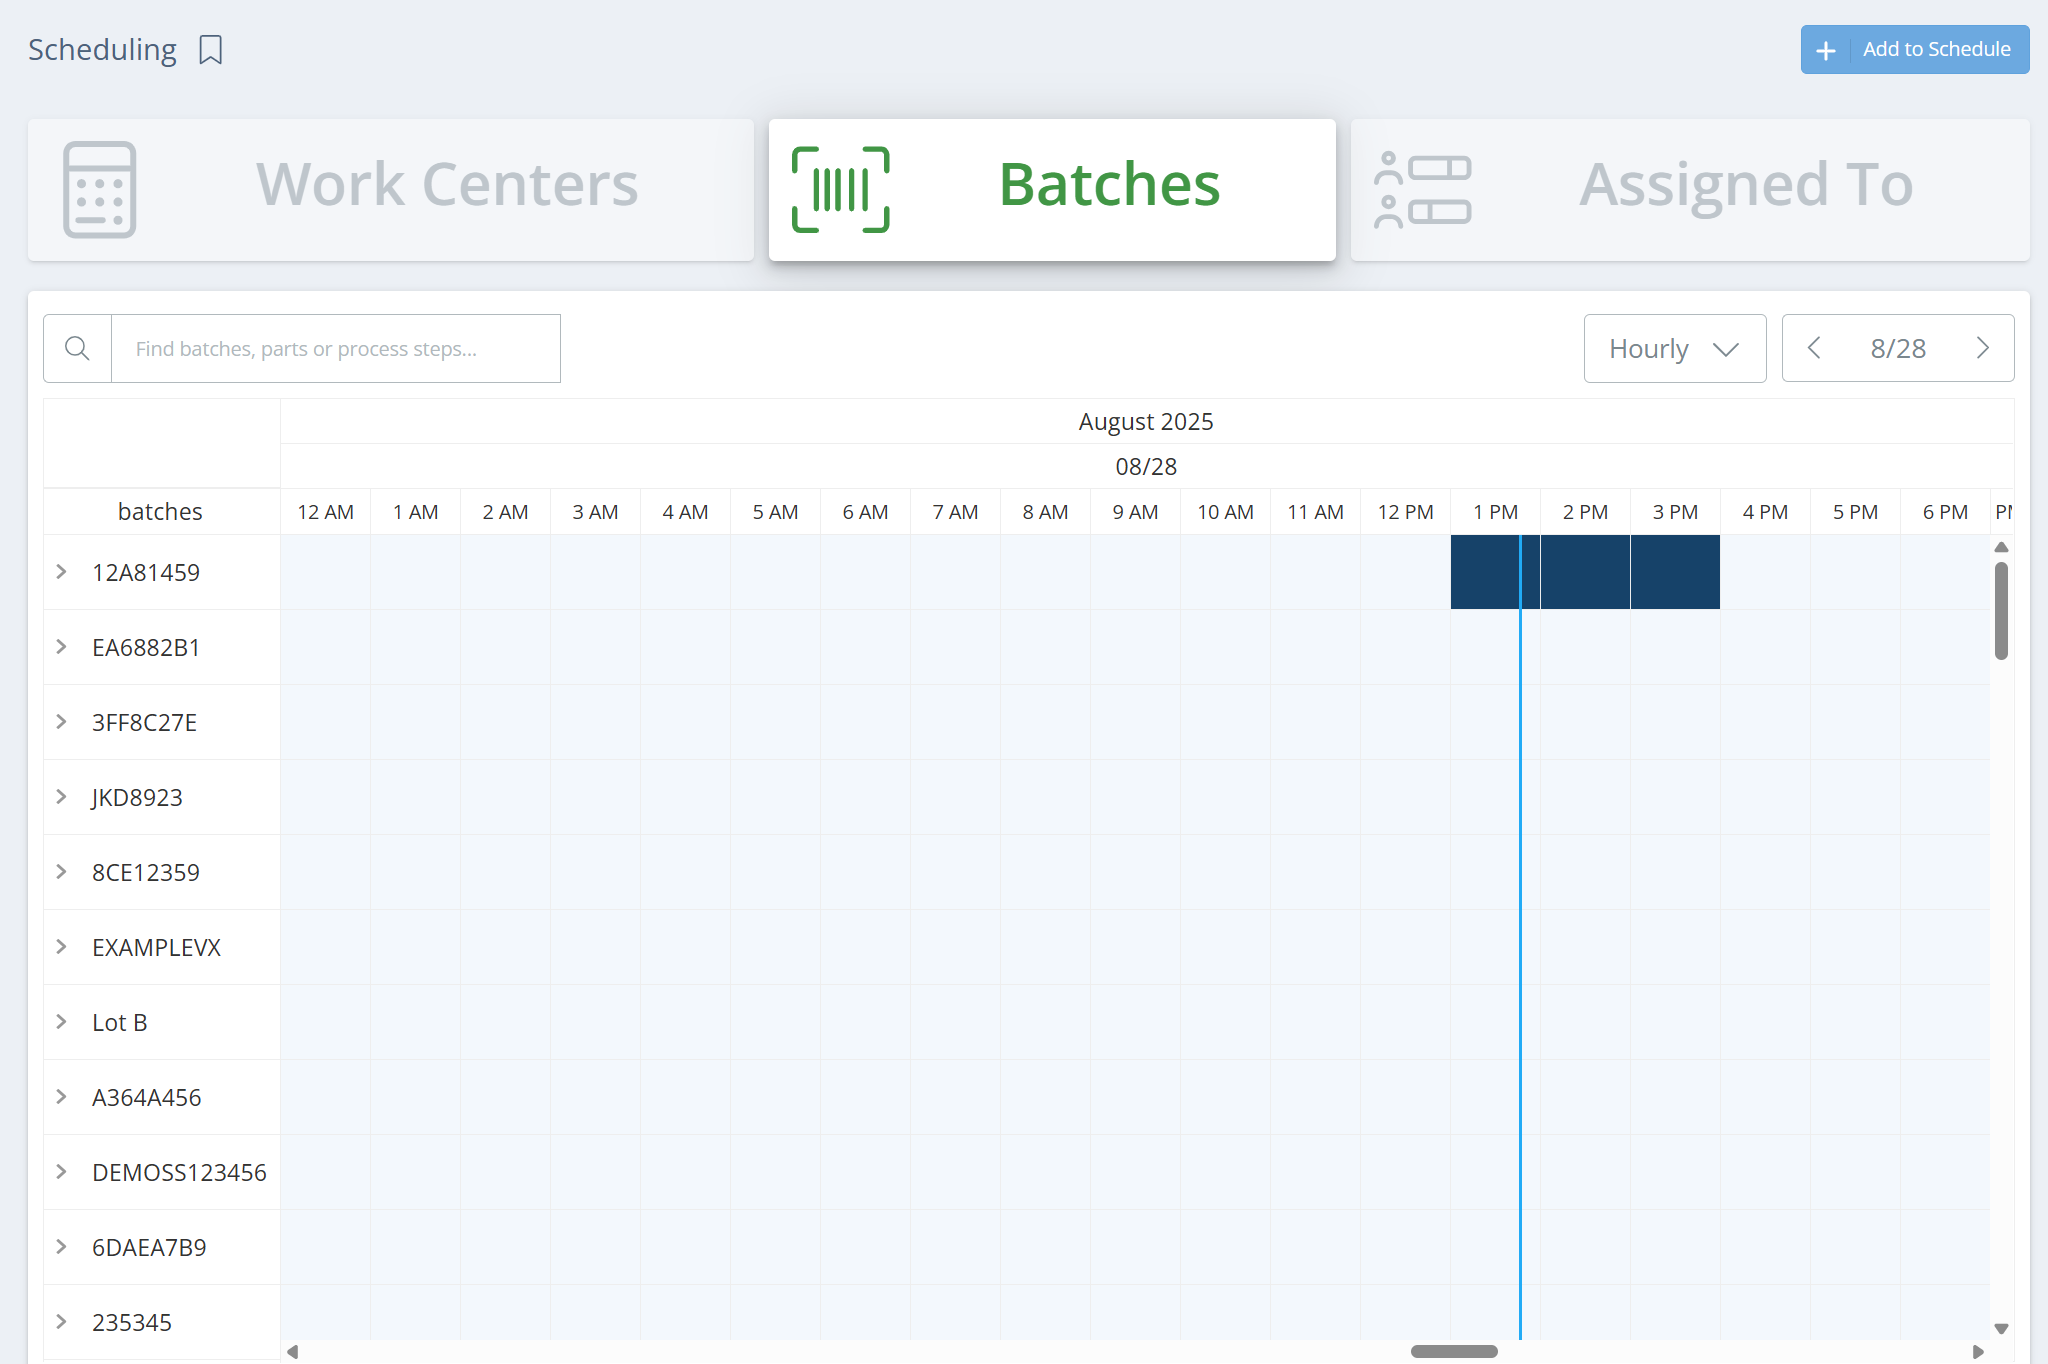Click the Find batches search field
2048x1364 pixels.
[x=335, y=348]
